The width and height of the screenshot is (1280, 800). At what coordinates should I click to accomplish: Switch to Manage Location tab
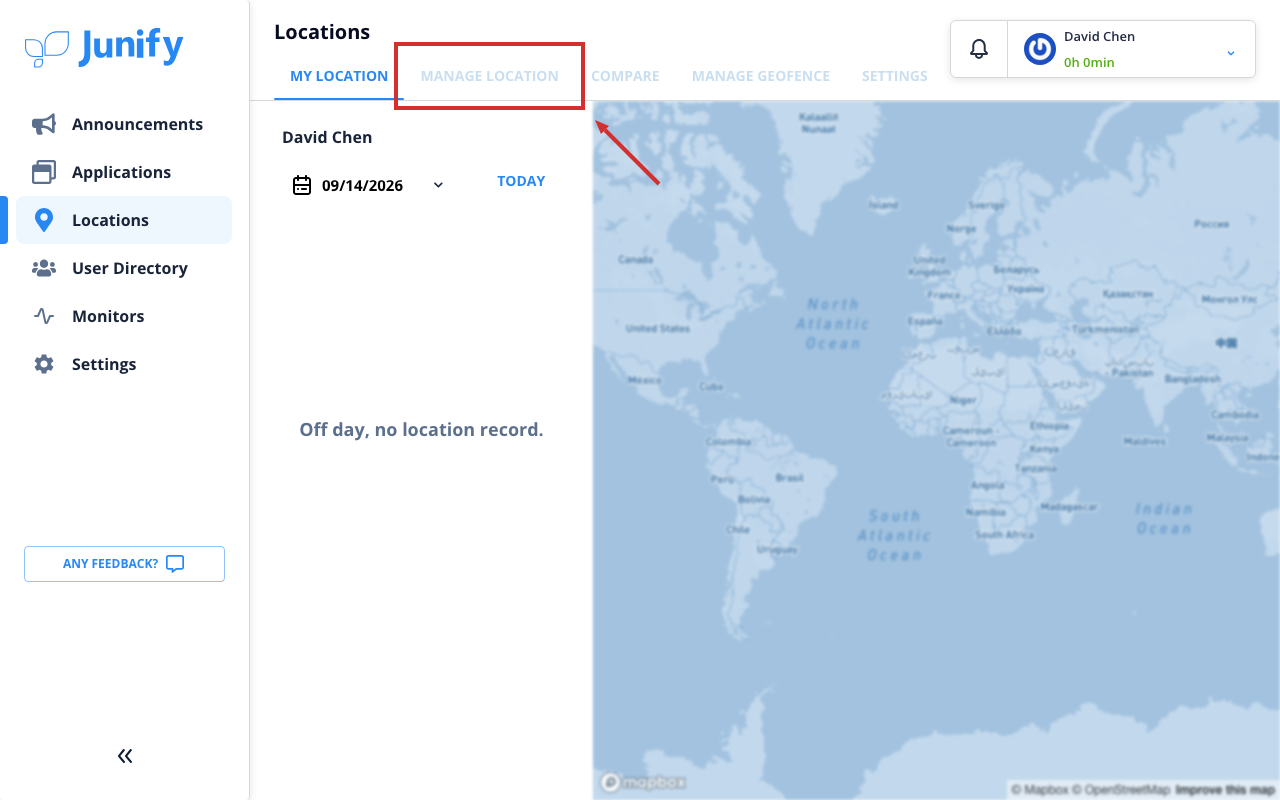[x=490, y=76]
